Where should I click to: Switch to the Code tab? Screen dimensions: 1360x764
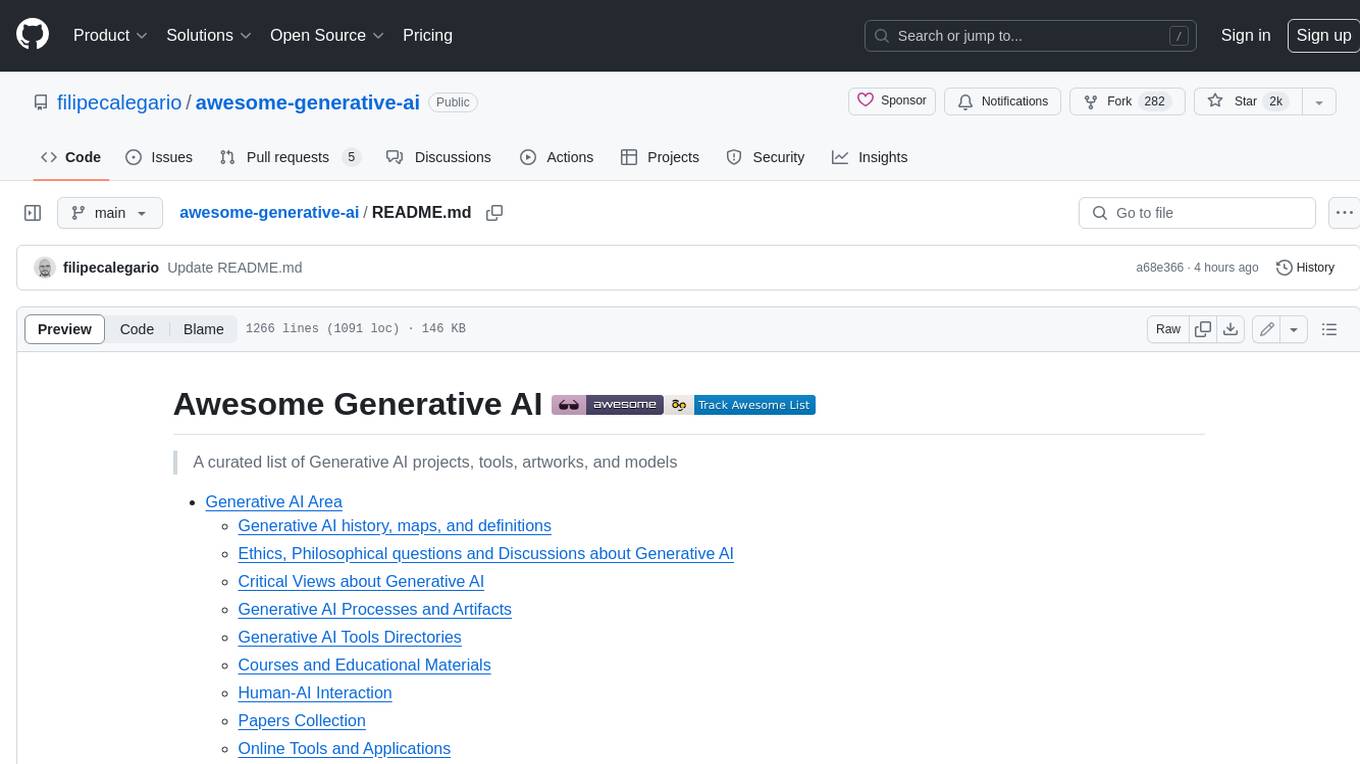click(70, 157)
